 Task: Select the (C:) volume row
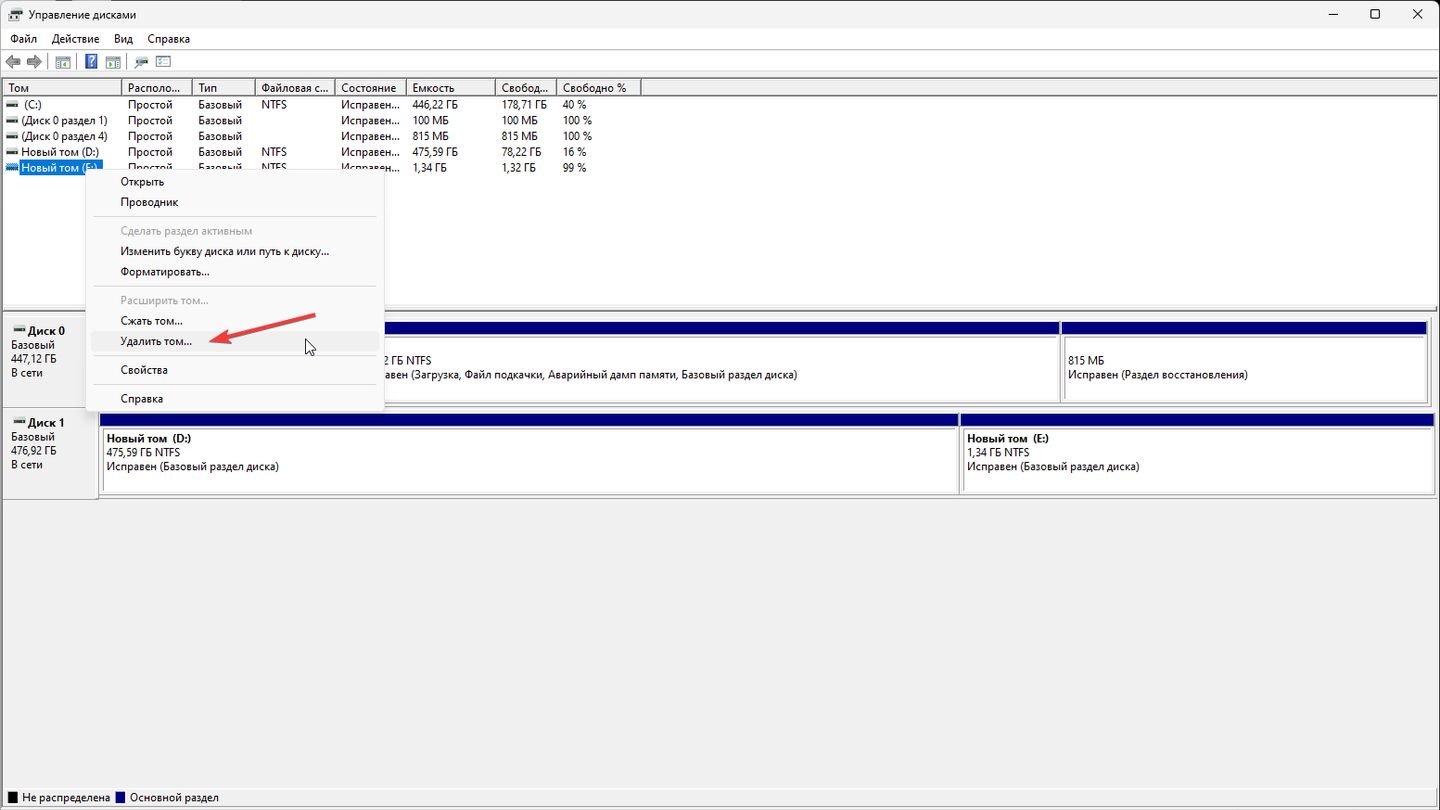[x=33, y=104]
